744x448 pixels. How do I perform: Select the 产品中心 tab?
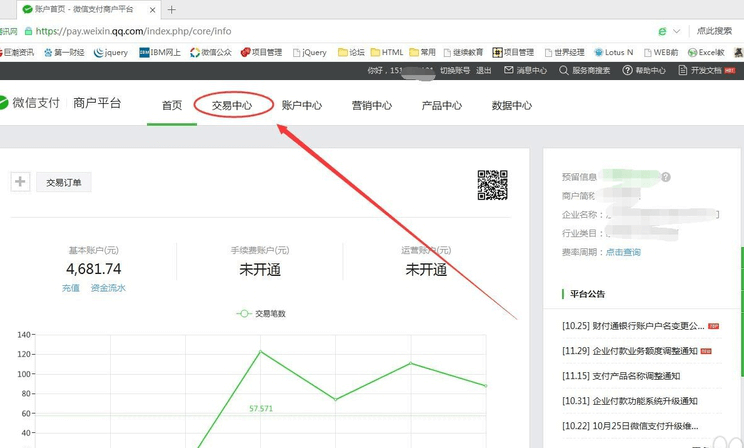click(442, 105)
